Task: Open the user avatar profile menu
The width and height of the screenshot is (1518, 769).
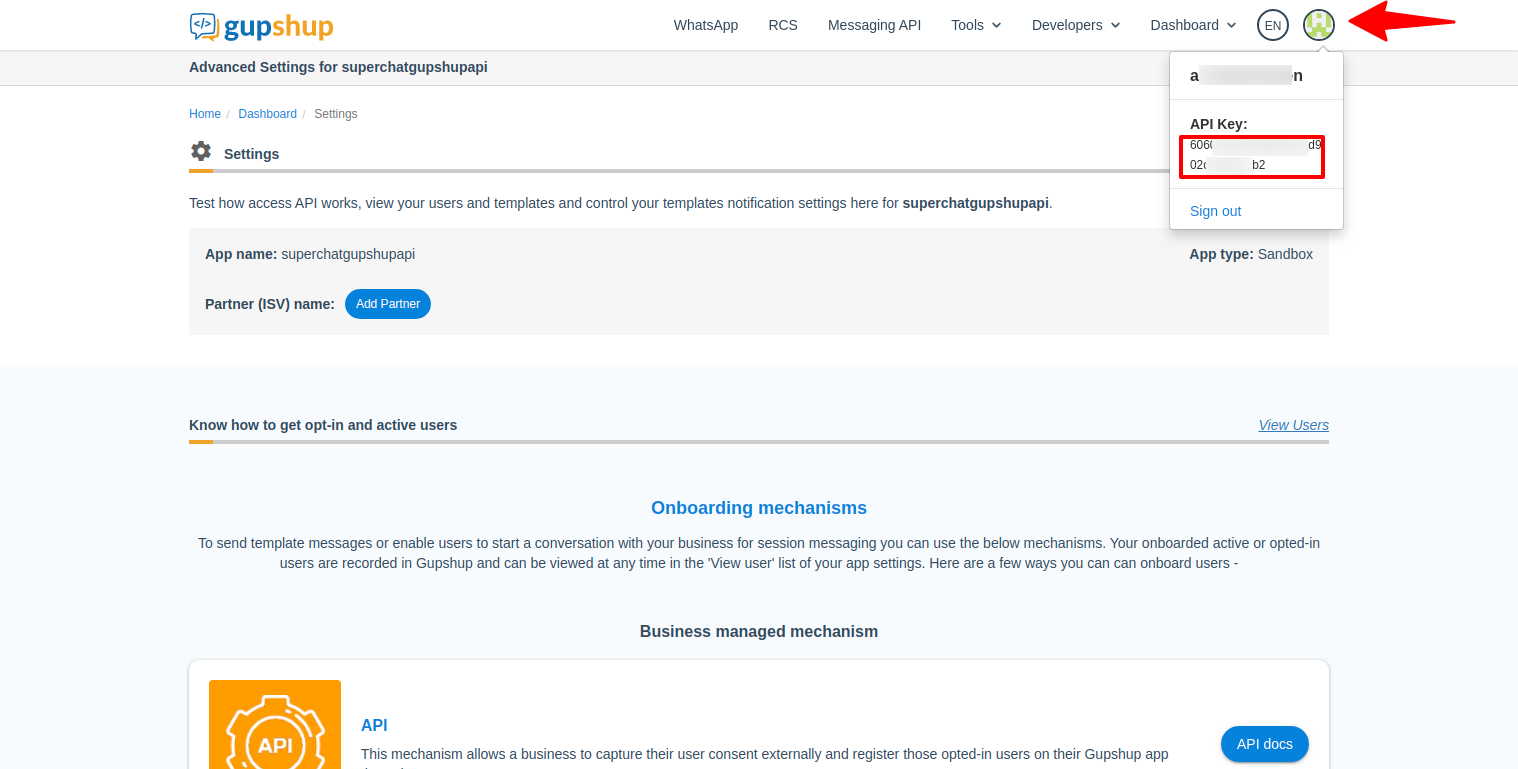Action: [1319, 25]
